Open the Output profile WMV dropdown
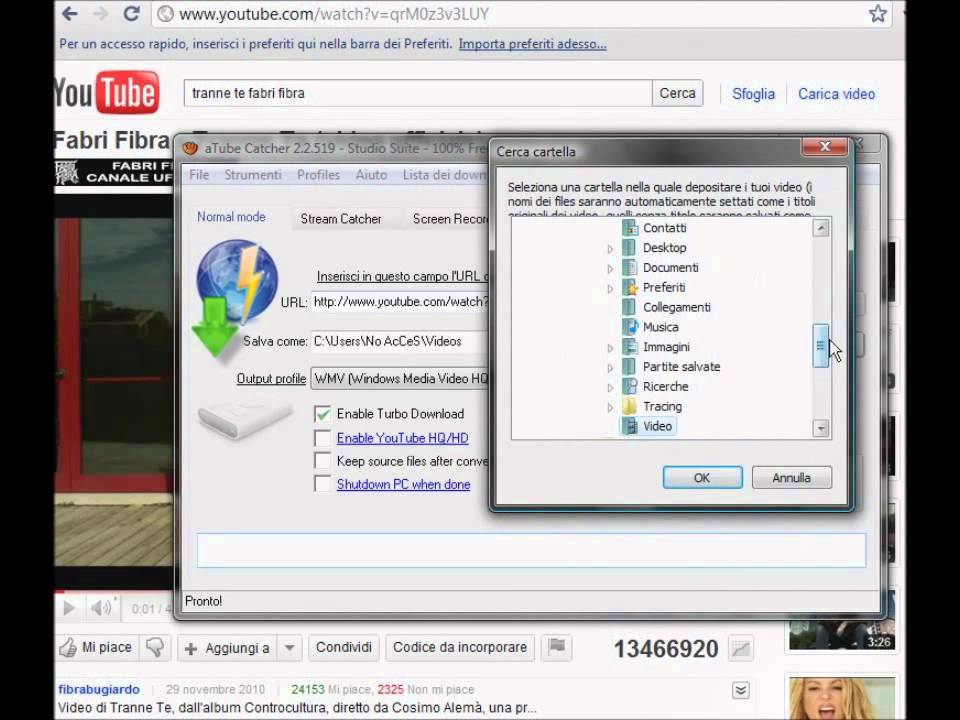960x720 pixels. click(400, 379)
